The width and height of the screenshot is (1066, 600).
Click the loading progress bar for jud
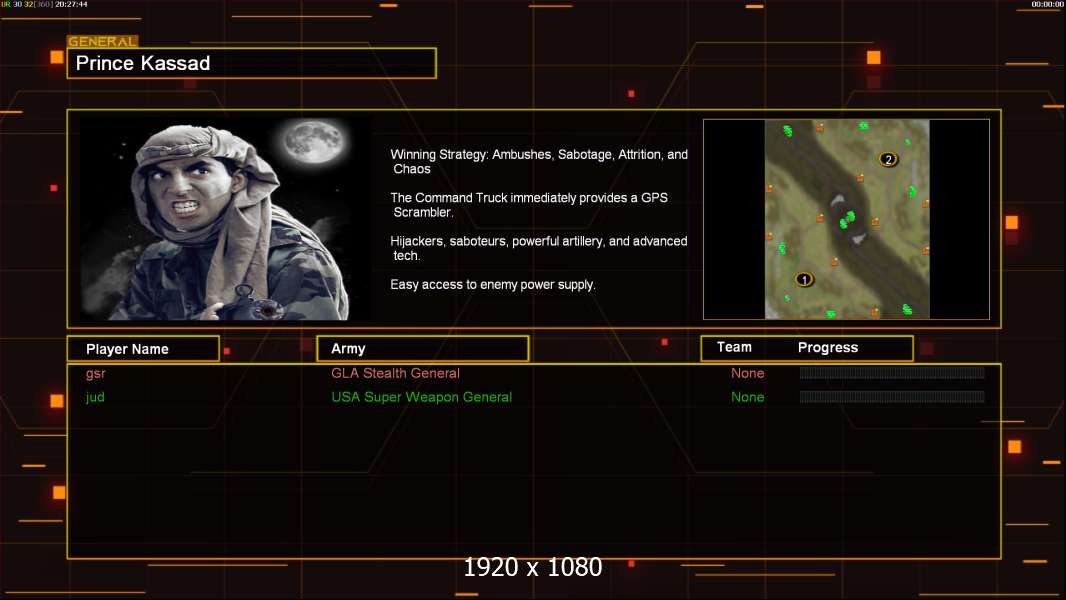tap(891, 397)
